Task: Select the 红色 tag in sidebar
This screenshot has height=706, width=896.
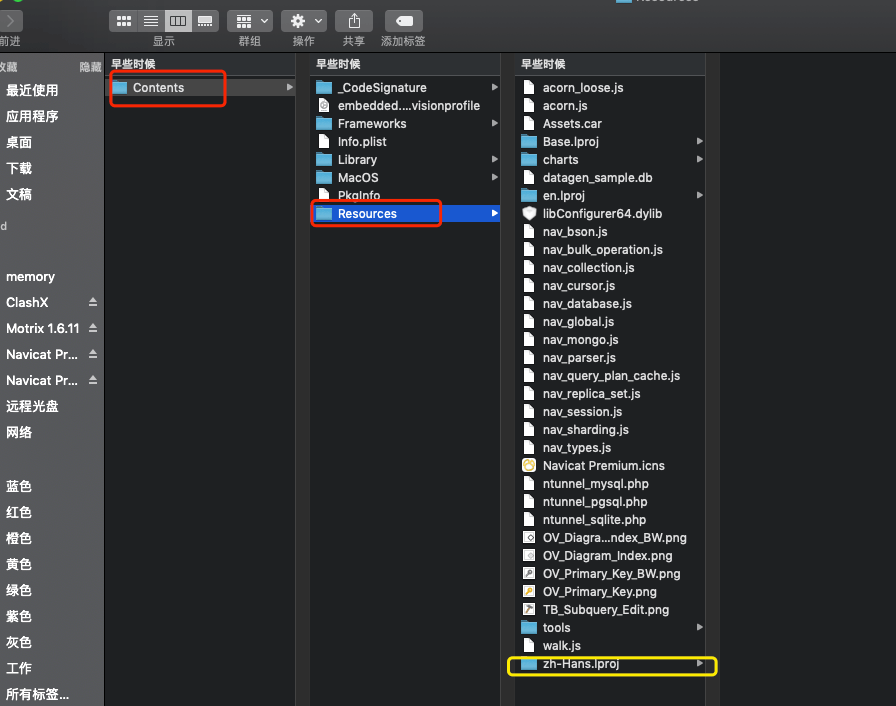Action: click(19, 512)
